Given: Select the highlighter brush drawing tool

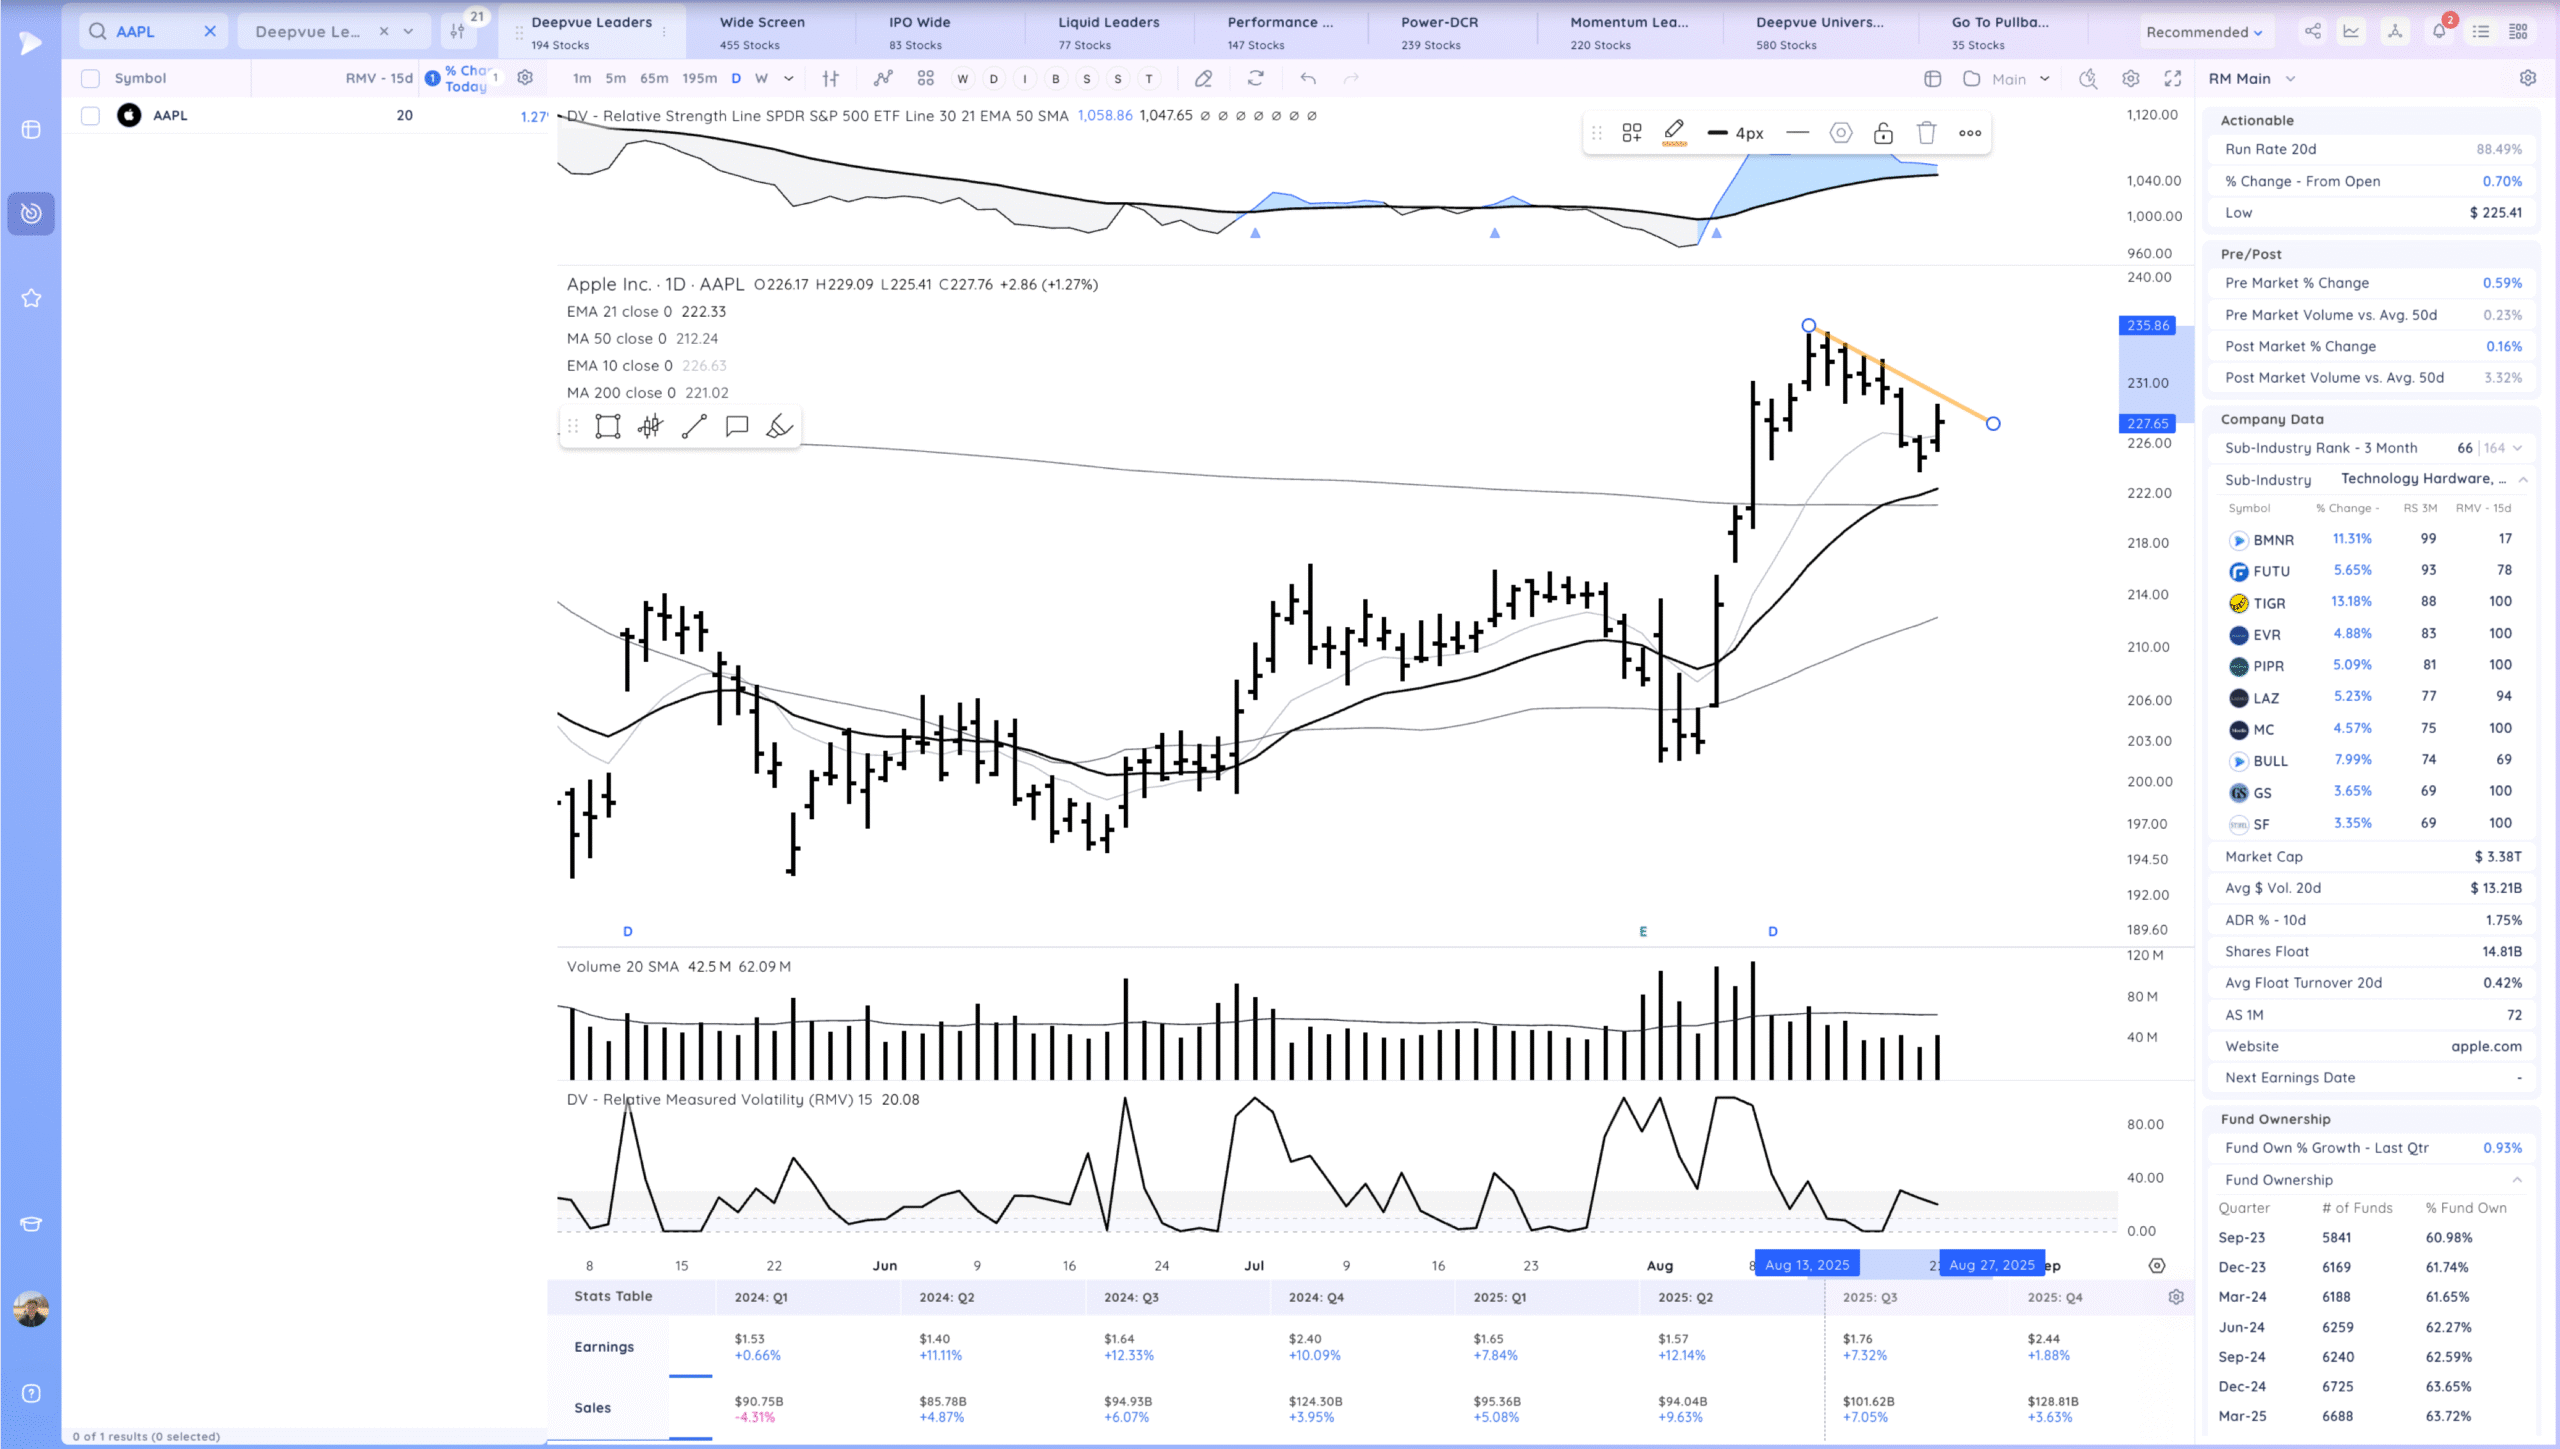Looking at the screenshot, I should (x=779, y=427).
